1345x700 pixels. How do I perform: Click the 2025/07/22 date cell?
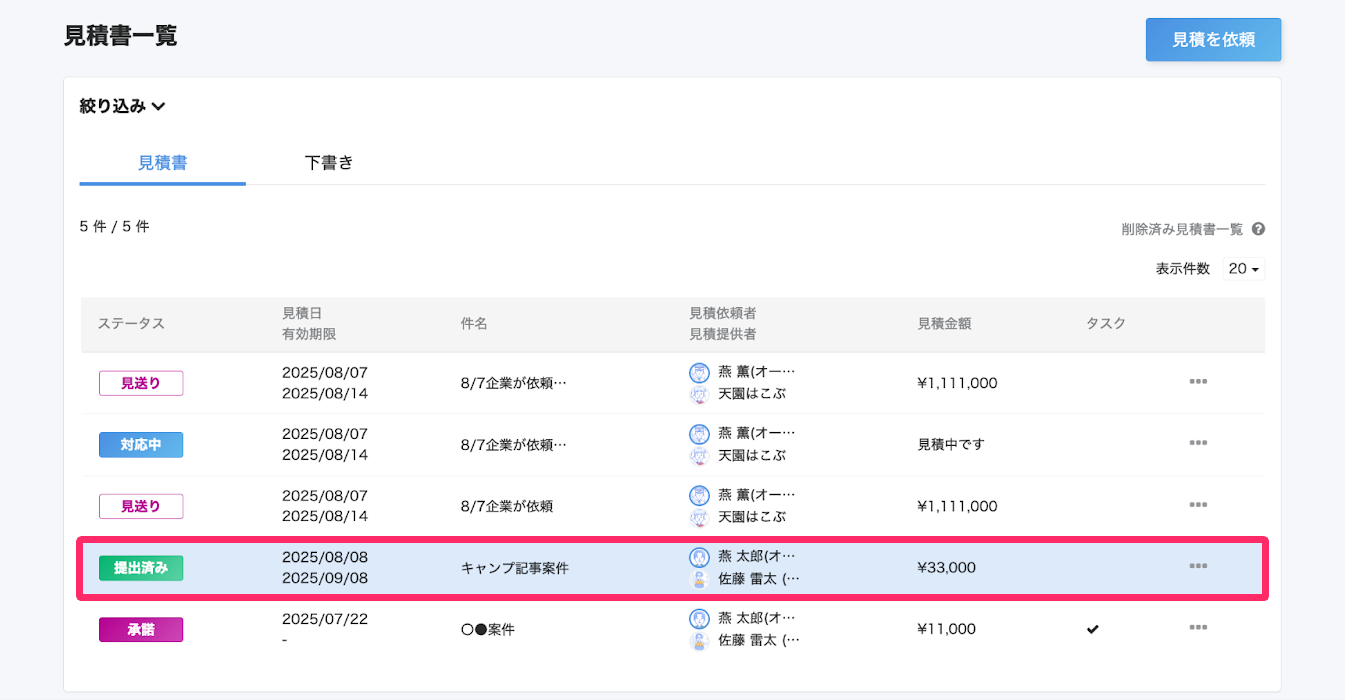tap(325, 619)
